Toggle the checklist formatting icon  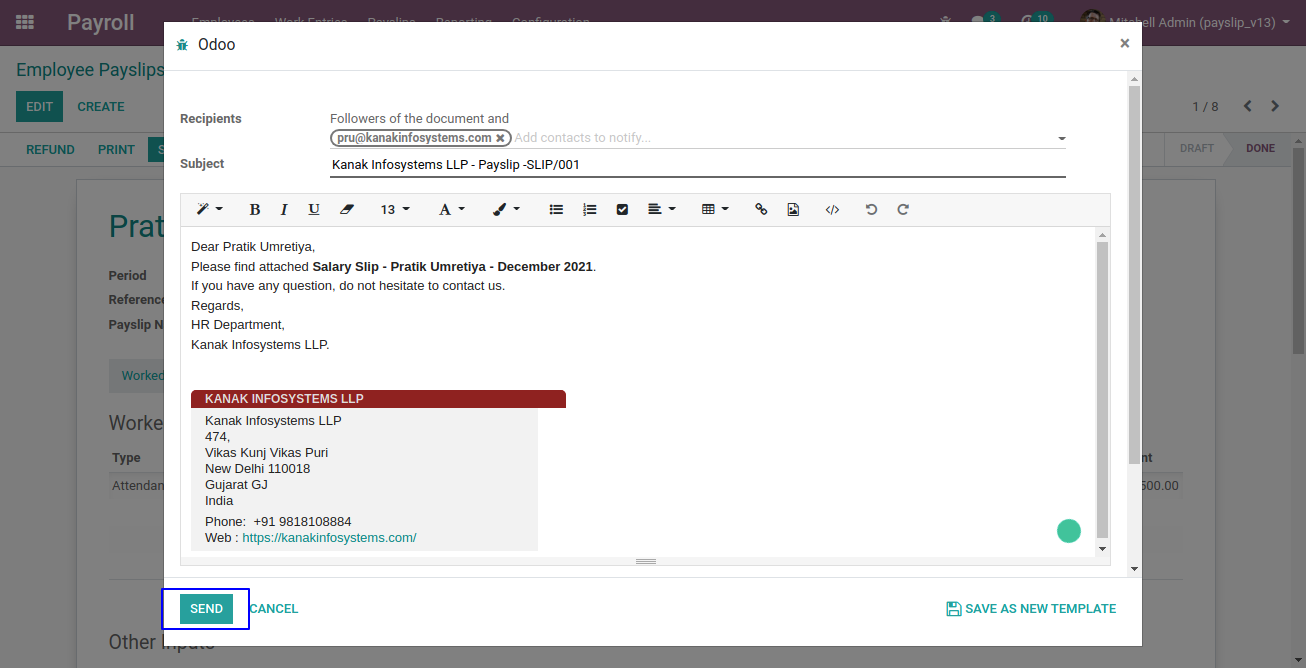[x=622, y=210]
